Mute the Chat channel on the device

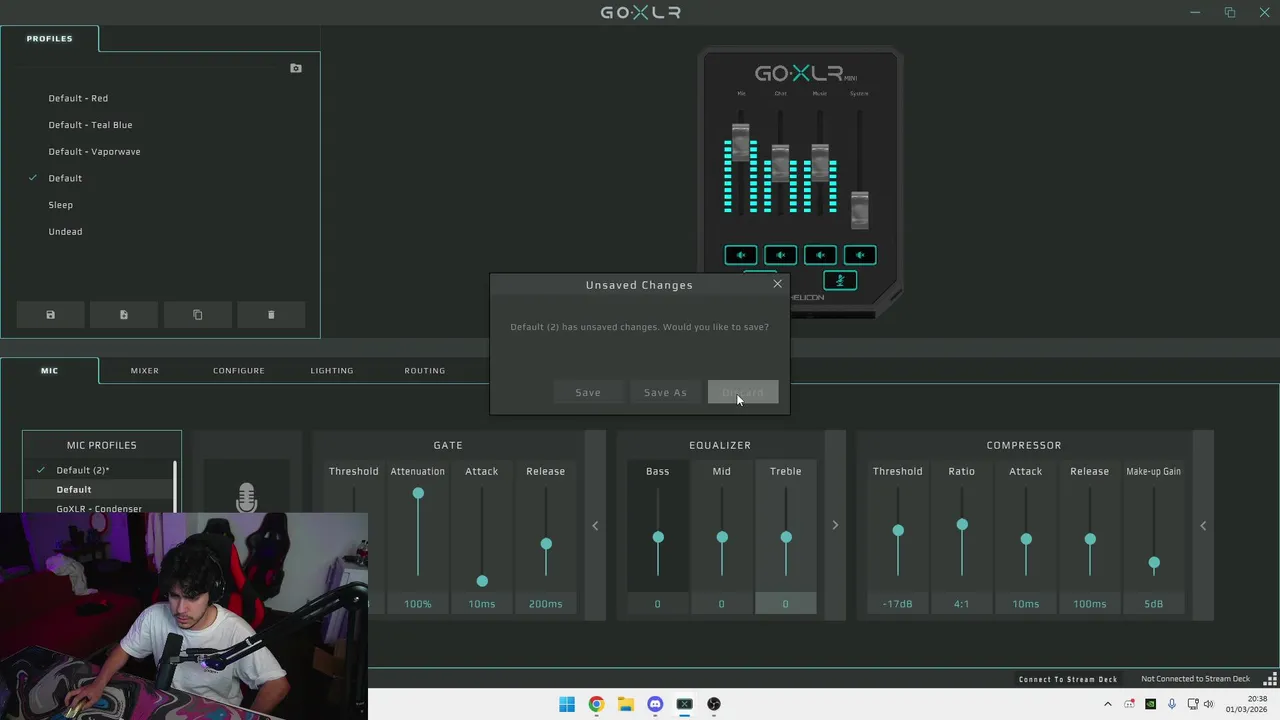coord(780,255)
